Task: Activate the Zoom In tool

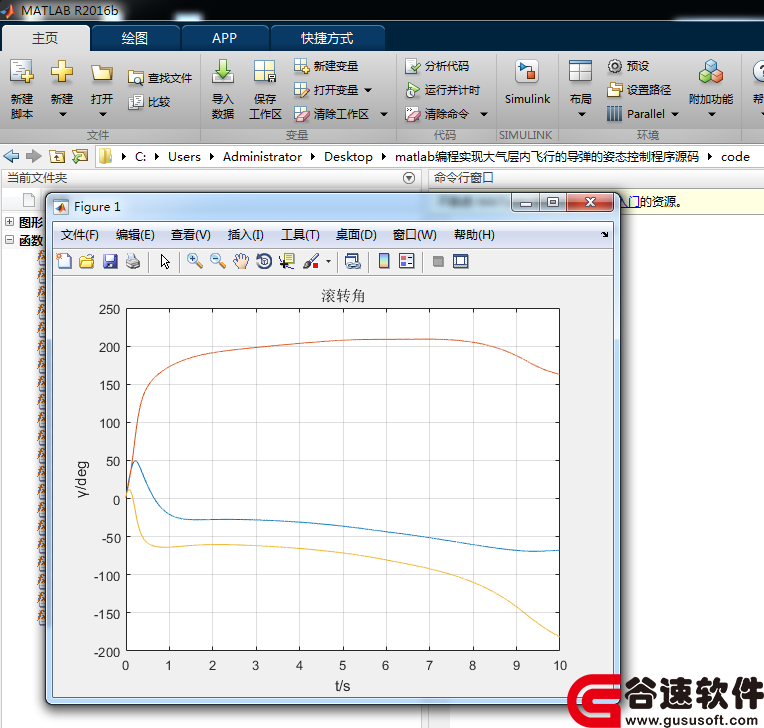Action: pos(195,261)
